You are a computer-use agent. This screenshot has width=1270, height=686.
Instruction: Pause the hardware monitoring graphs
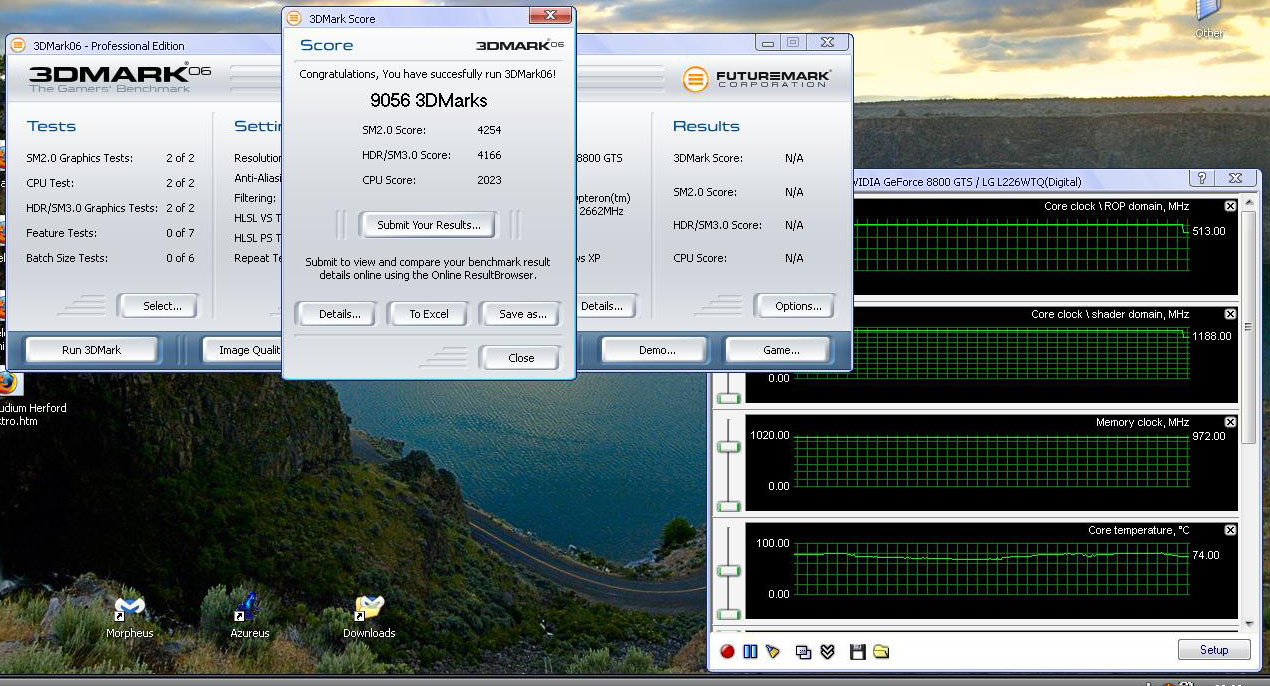750,652
